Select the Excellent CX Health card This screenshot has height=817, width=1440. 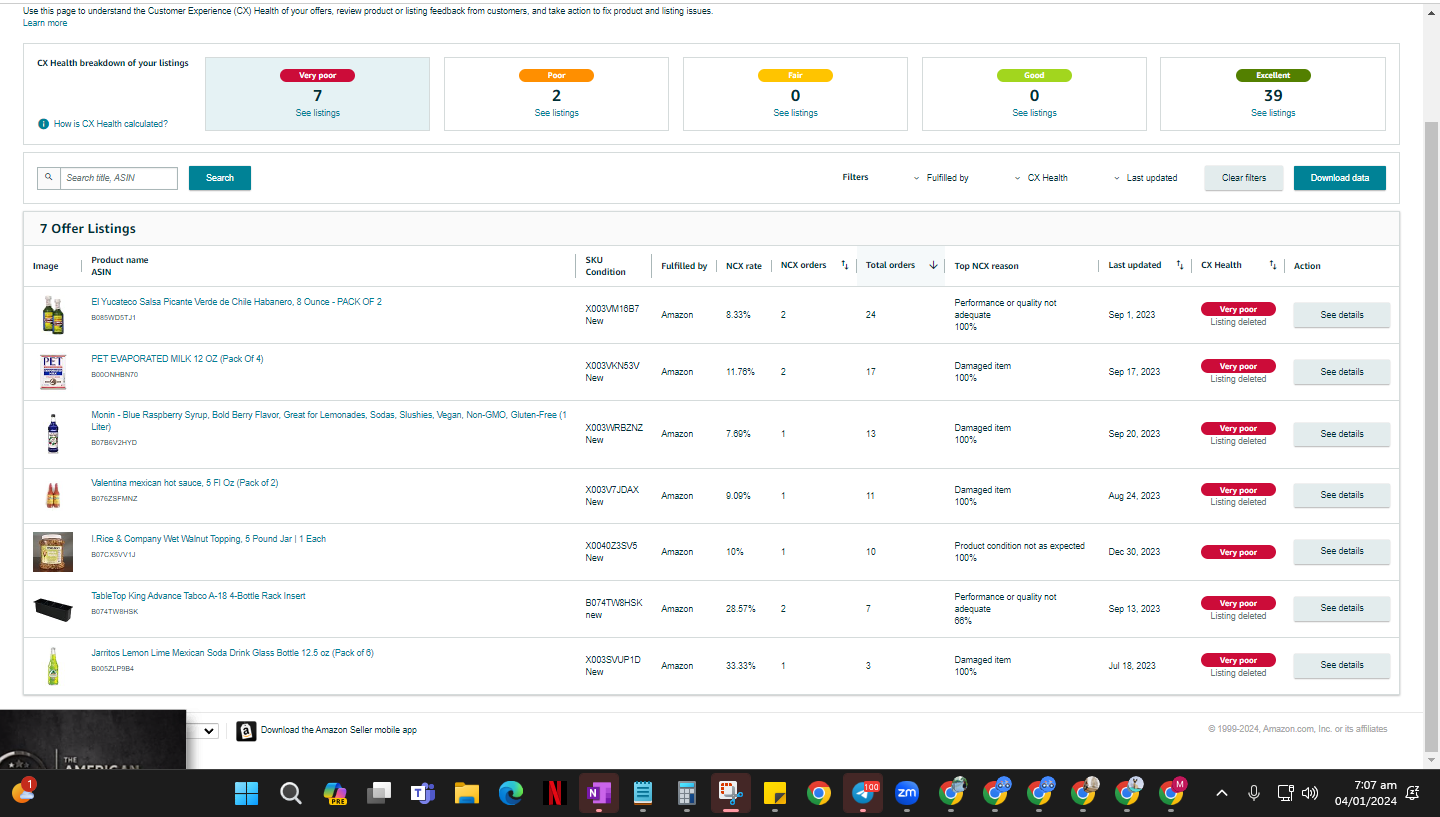click(1273, 94)
